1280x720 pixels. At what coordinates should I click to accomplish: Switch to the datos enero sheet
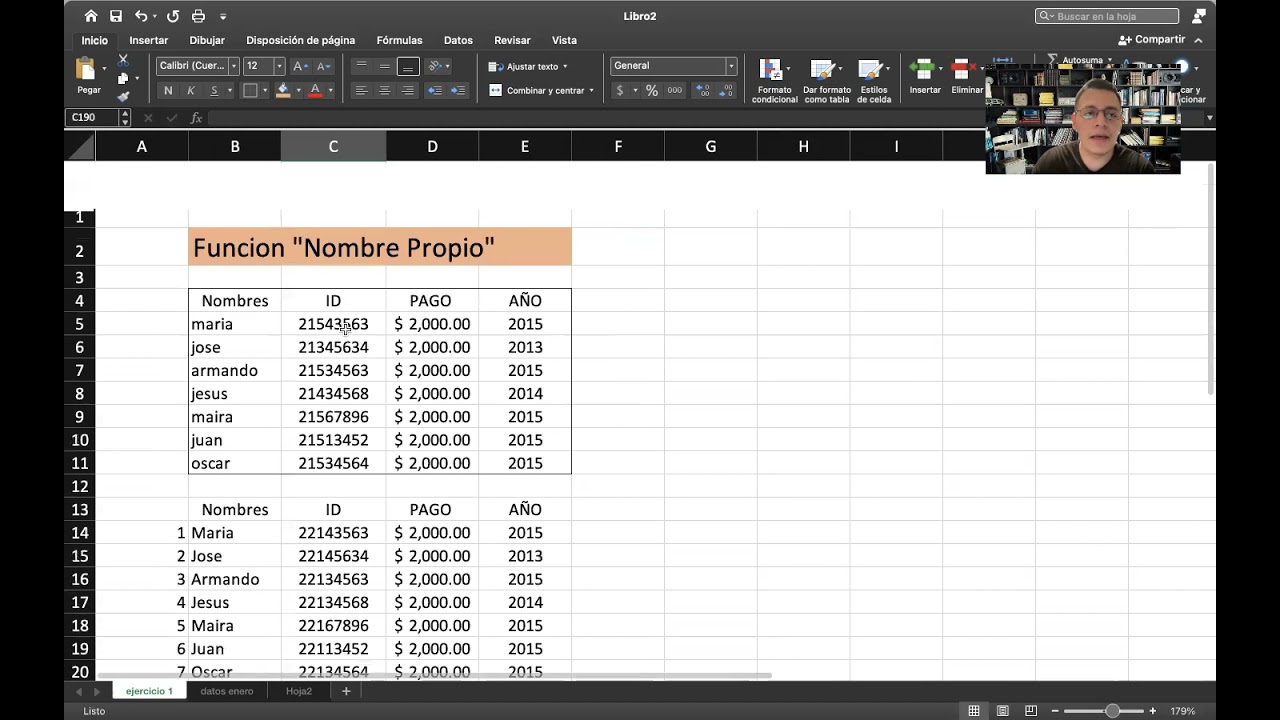(227, 691)
